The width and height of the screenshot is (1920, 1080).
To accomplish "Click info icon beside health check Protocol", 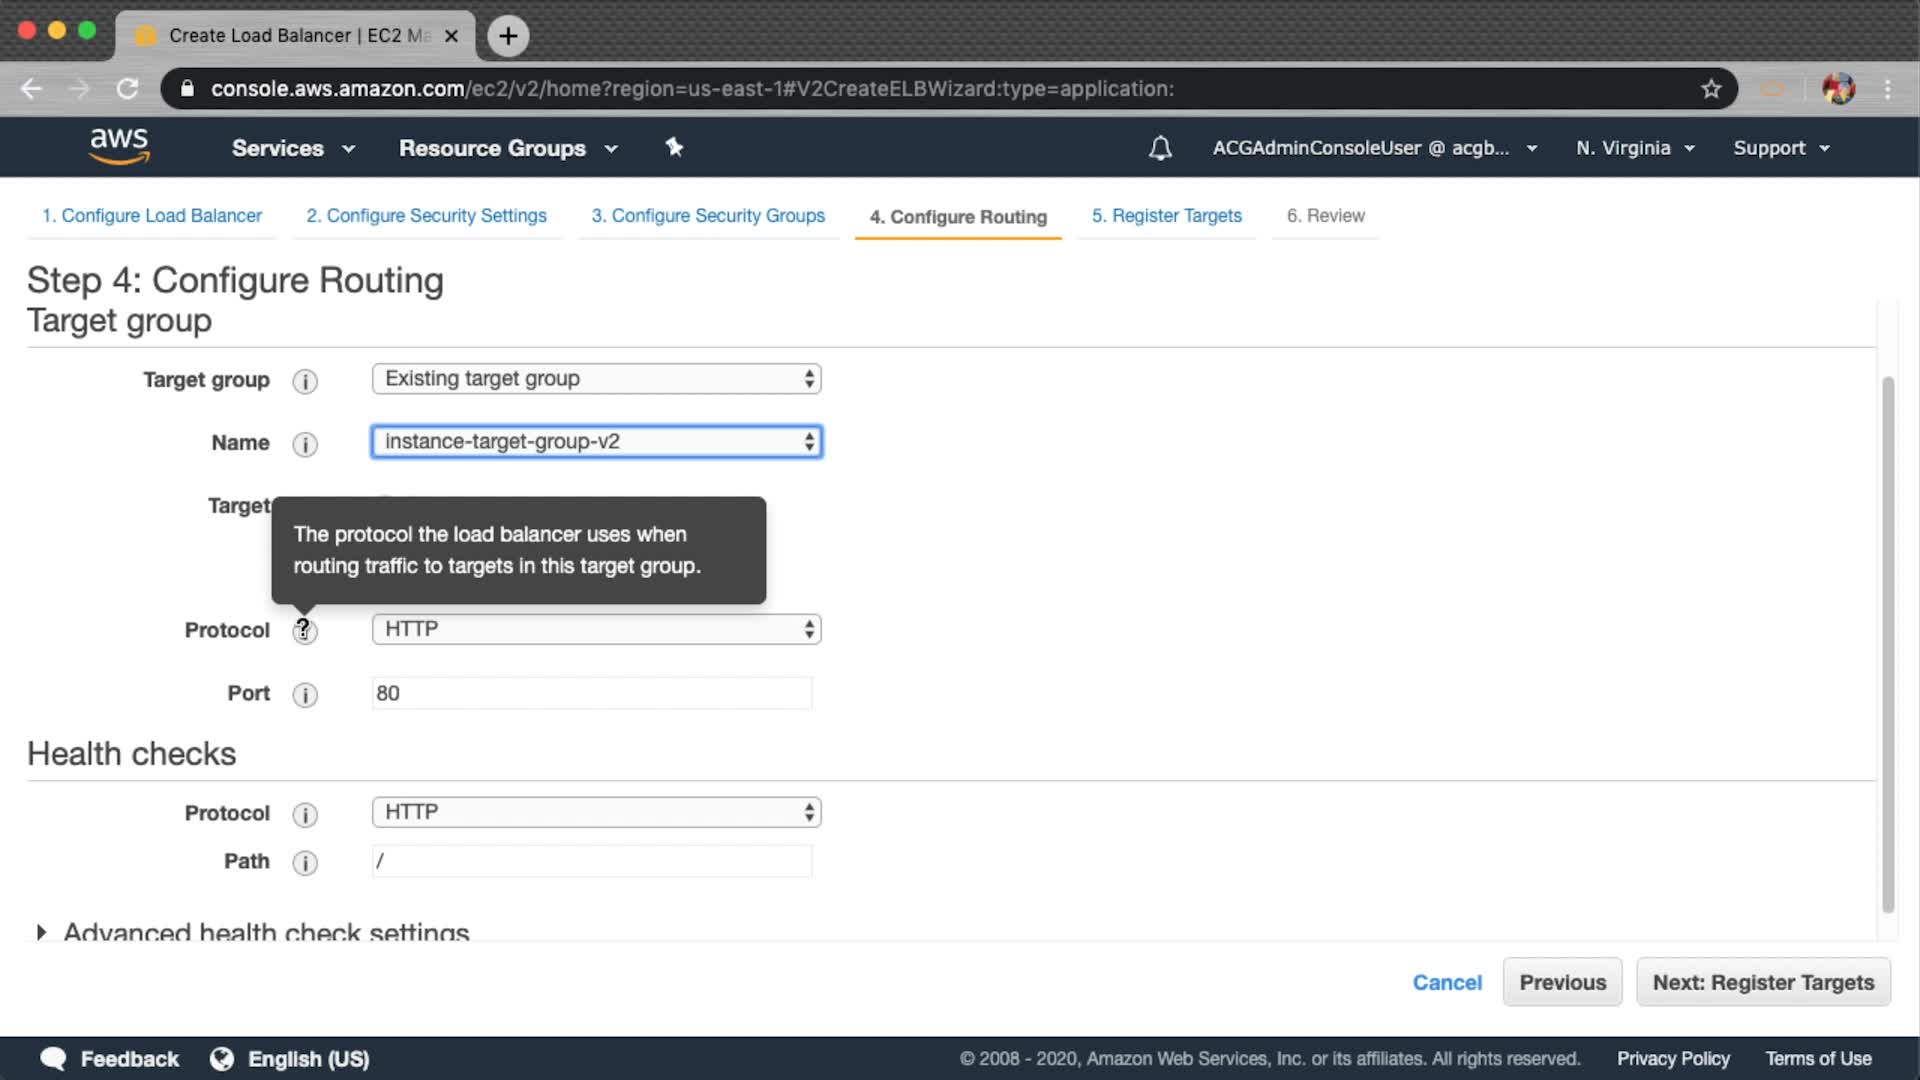I will pos(305,815).
